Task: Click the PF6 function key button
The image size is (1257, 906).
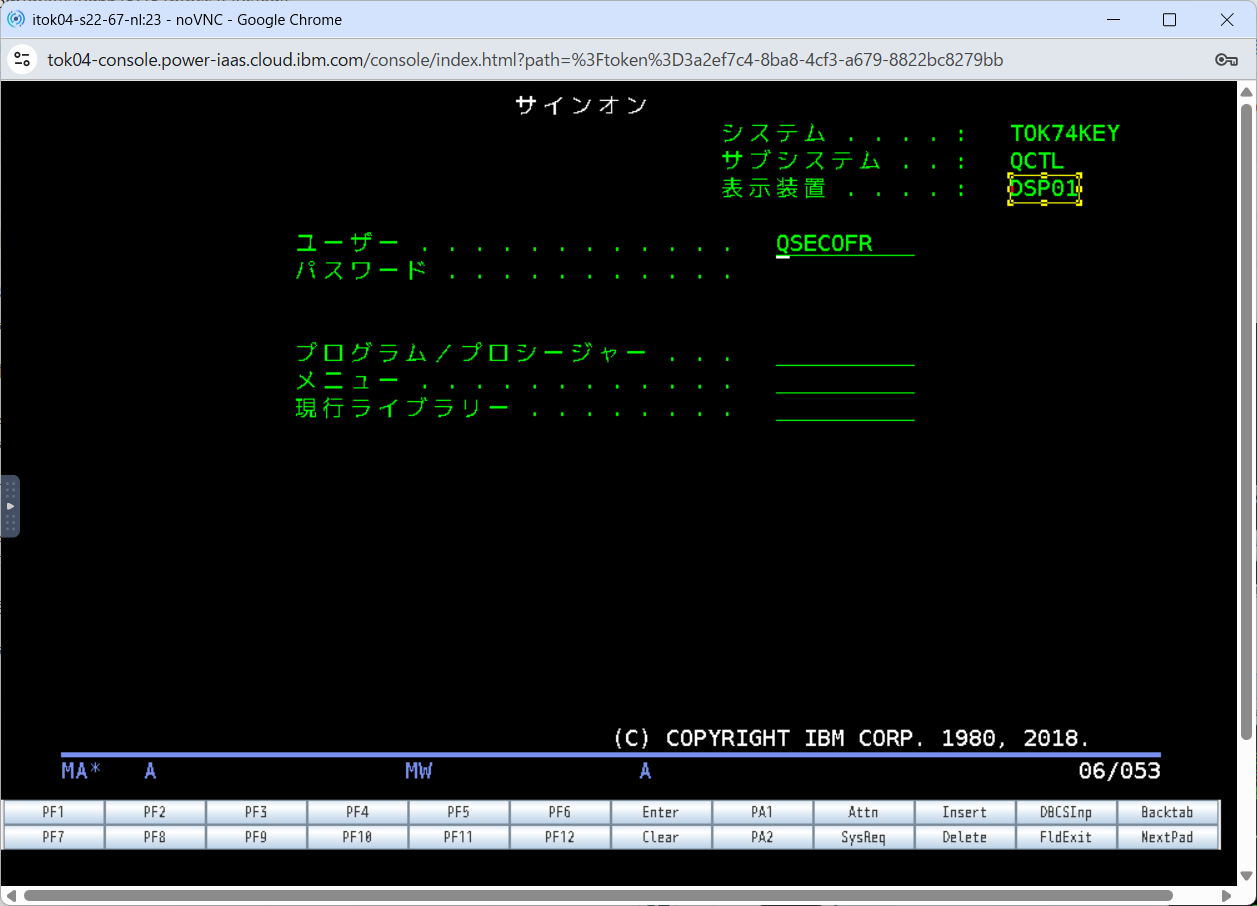Action: pos(559,812)
